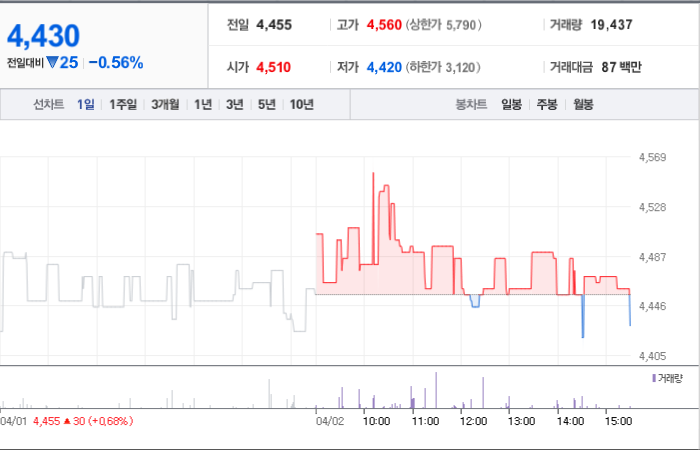The height and width of the screenshot is (450, 700).
Task: Select the 10년 chart range
Action: tap(302, 104)
